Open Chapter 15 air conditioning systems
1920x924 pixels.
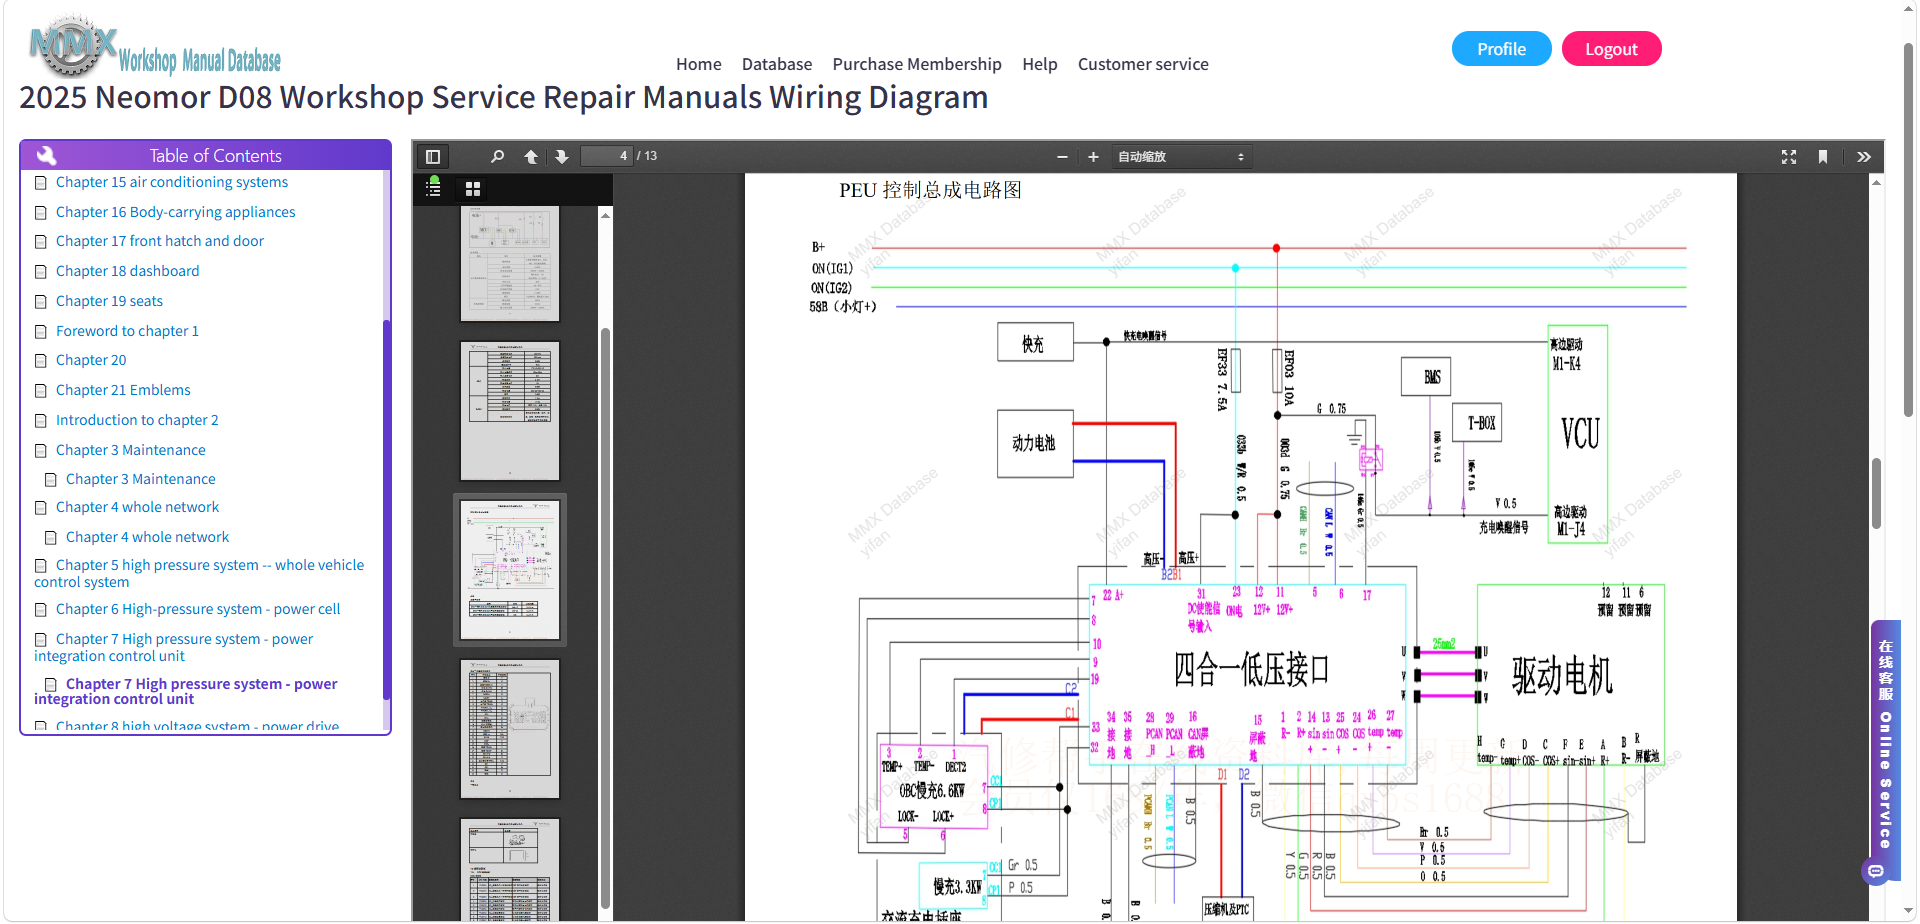[172, 182]
